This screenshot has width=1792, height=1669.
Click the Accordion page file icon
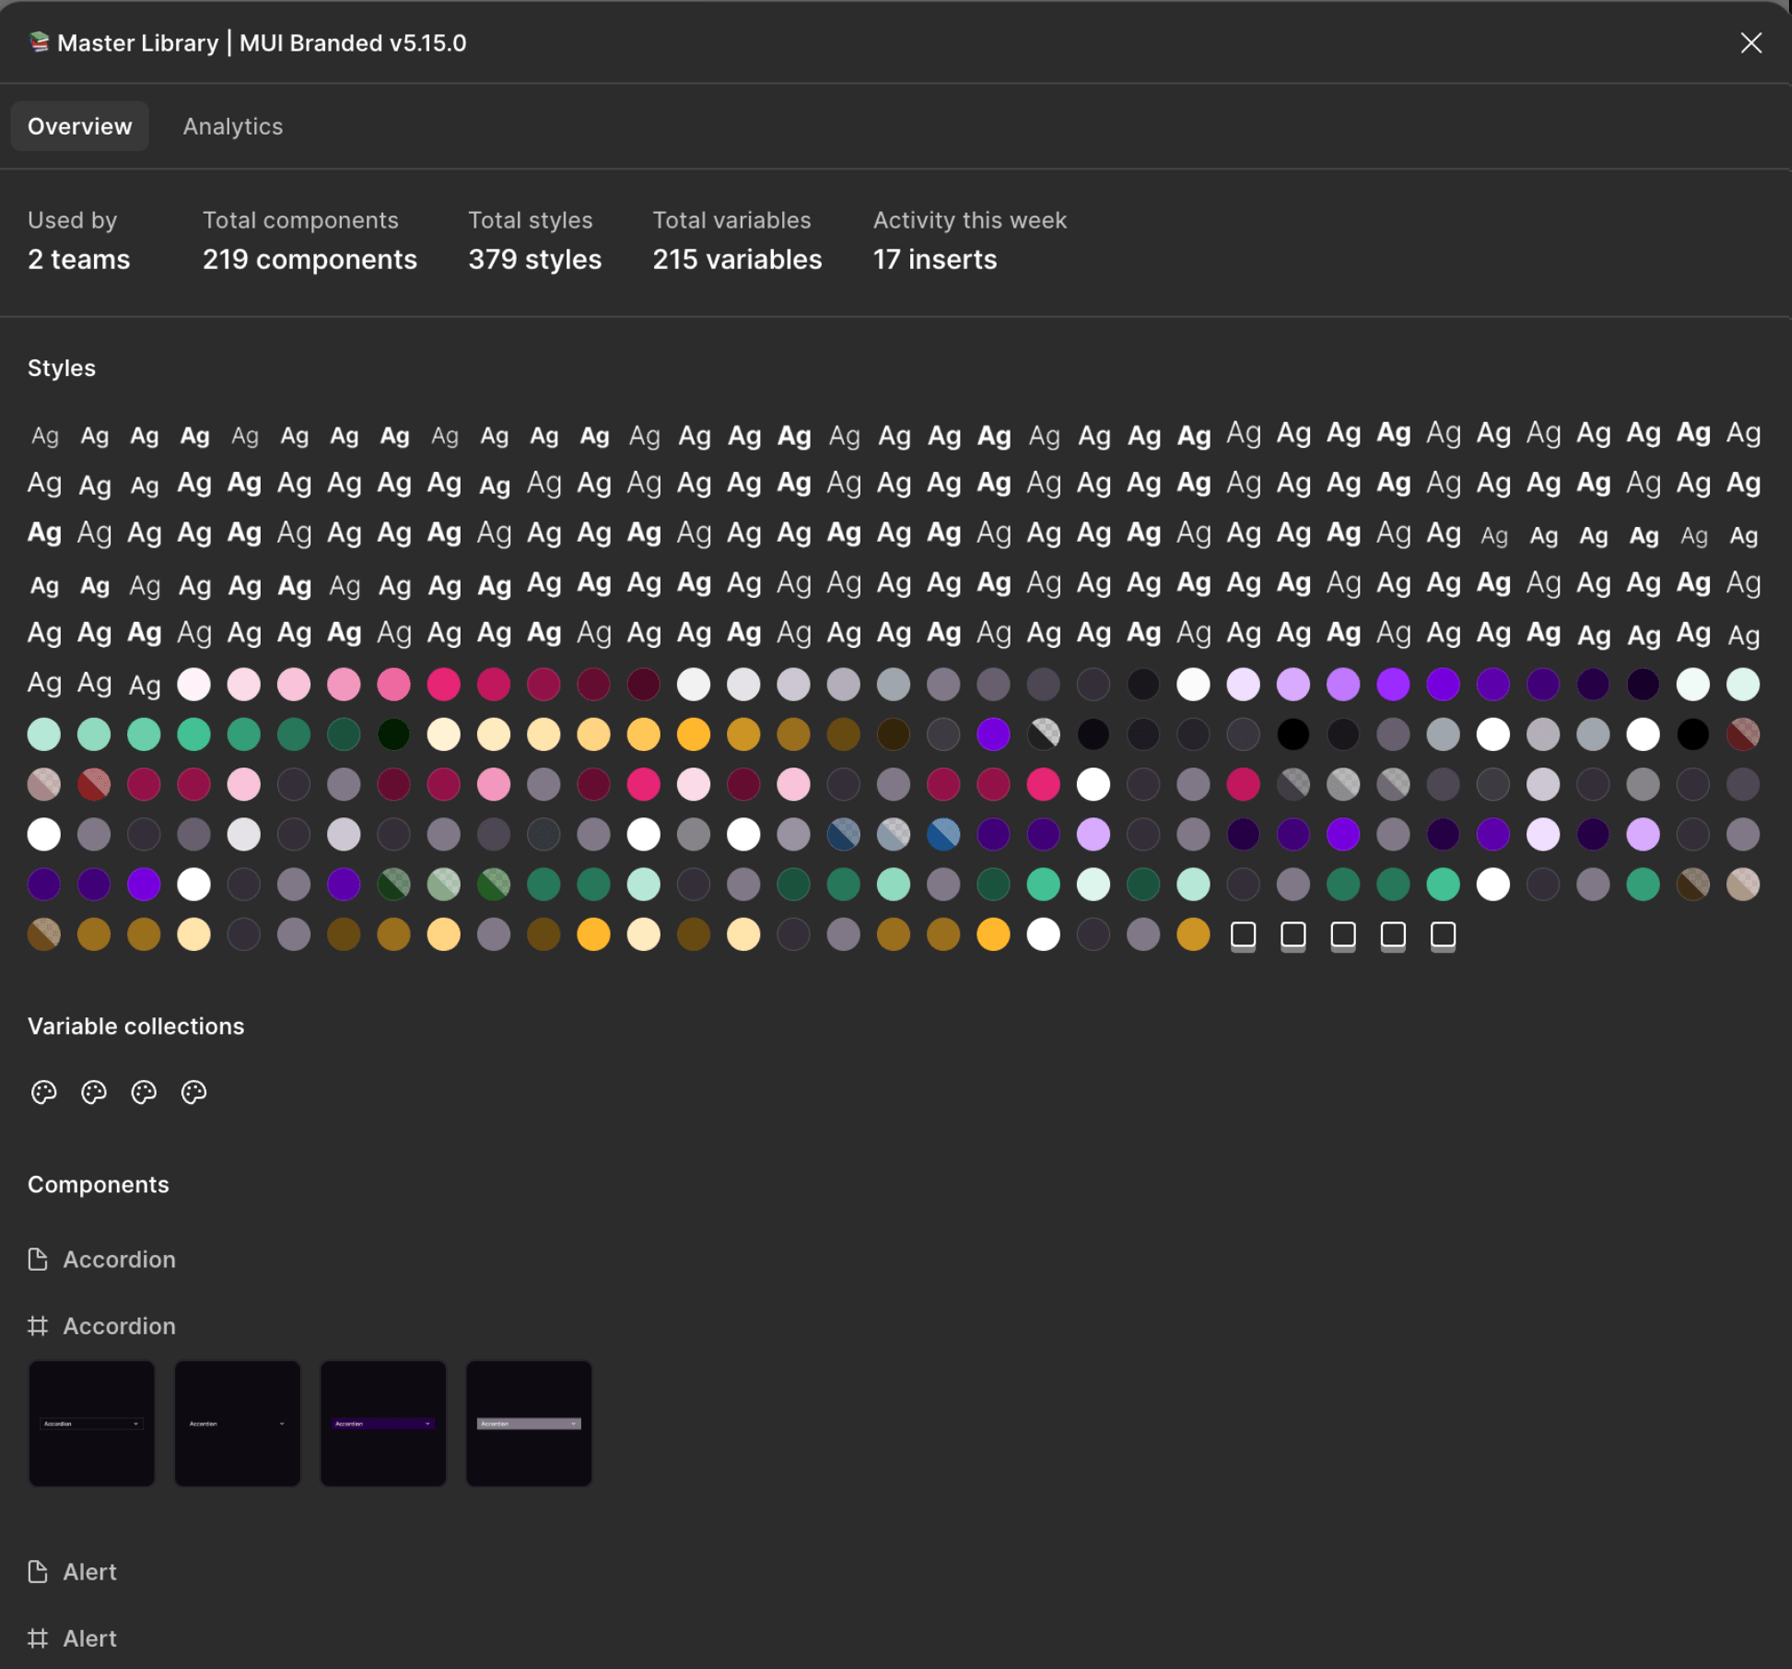(38, 1259)
